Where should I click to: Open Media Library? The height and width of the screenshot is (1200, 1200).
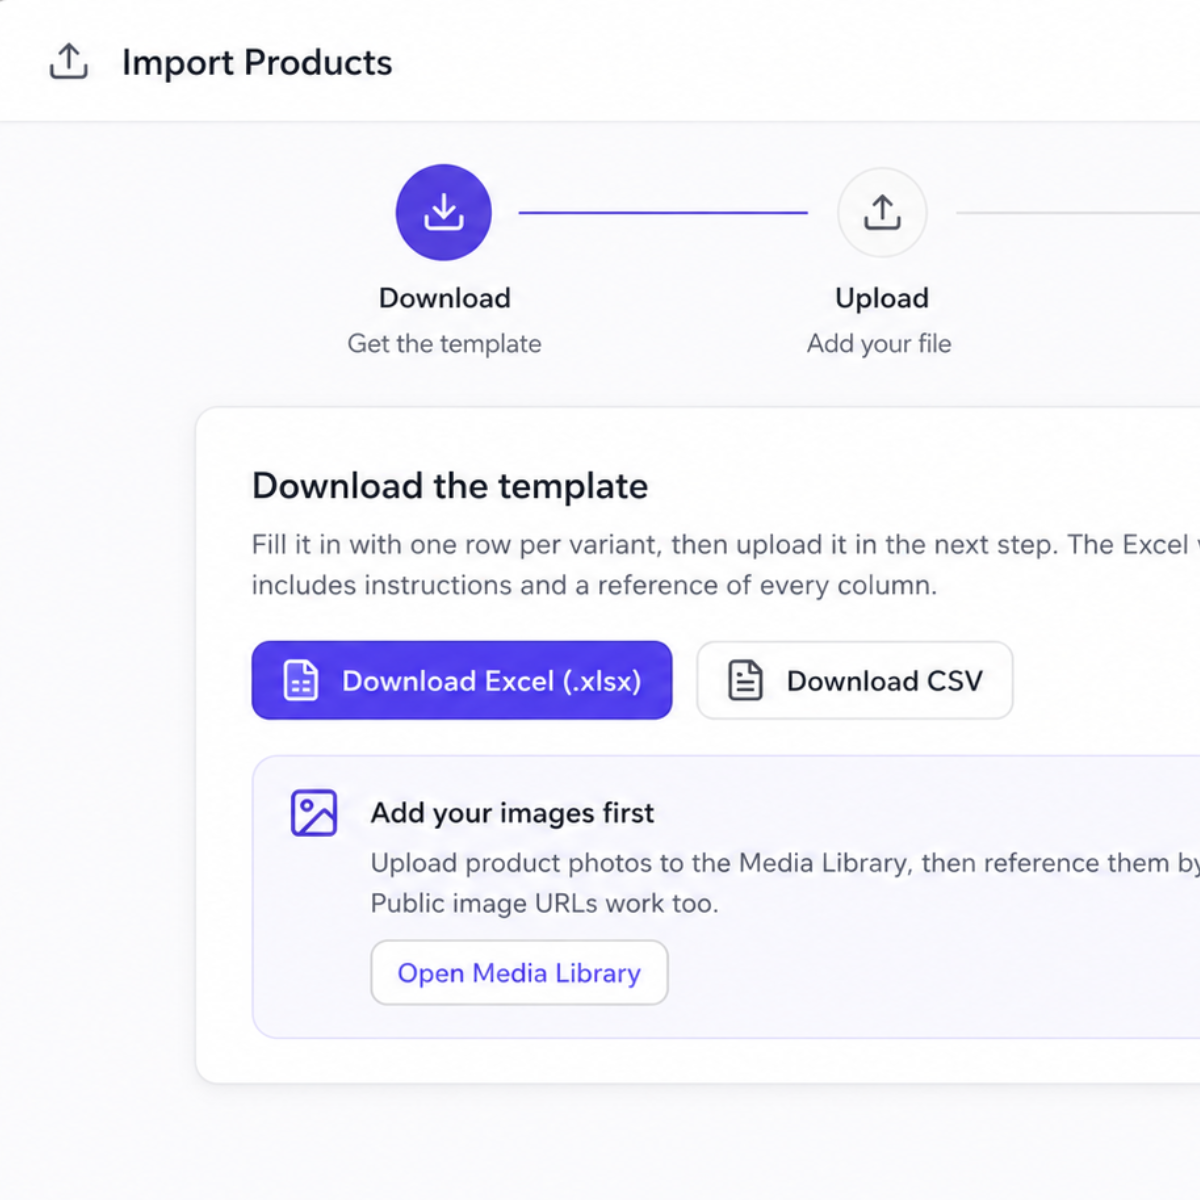tap(519, 973)
